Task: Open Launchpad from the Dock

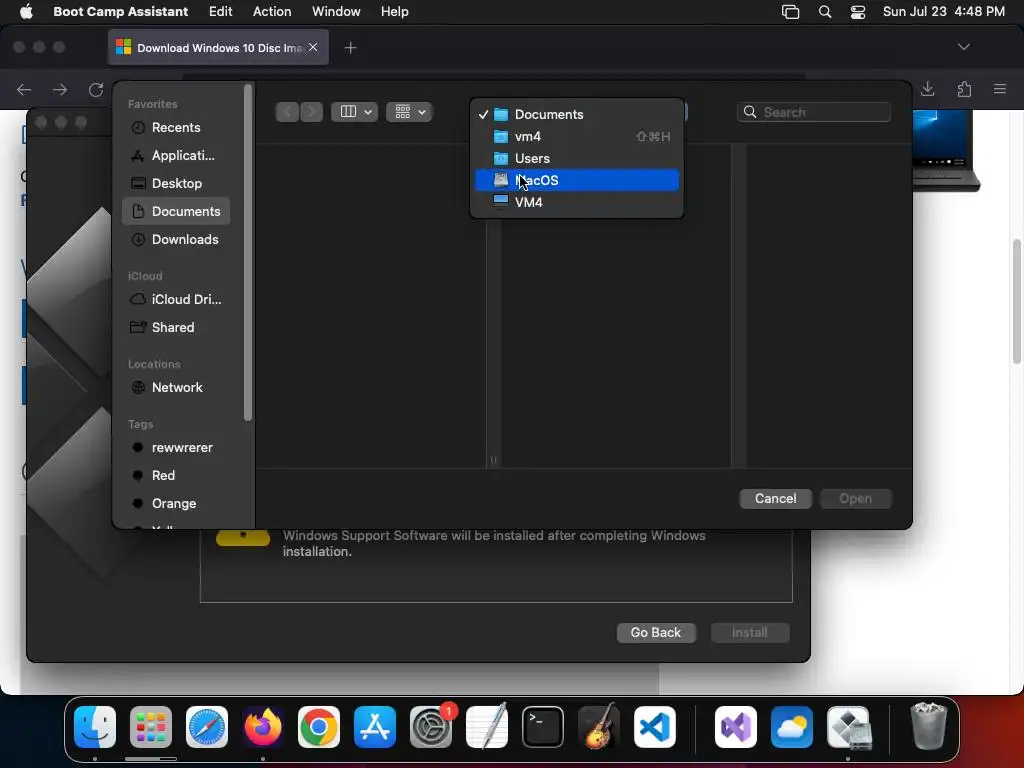Action: pyautogui.click(x=151, y=727)
